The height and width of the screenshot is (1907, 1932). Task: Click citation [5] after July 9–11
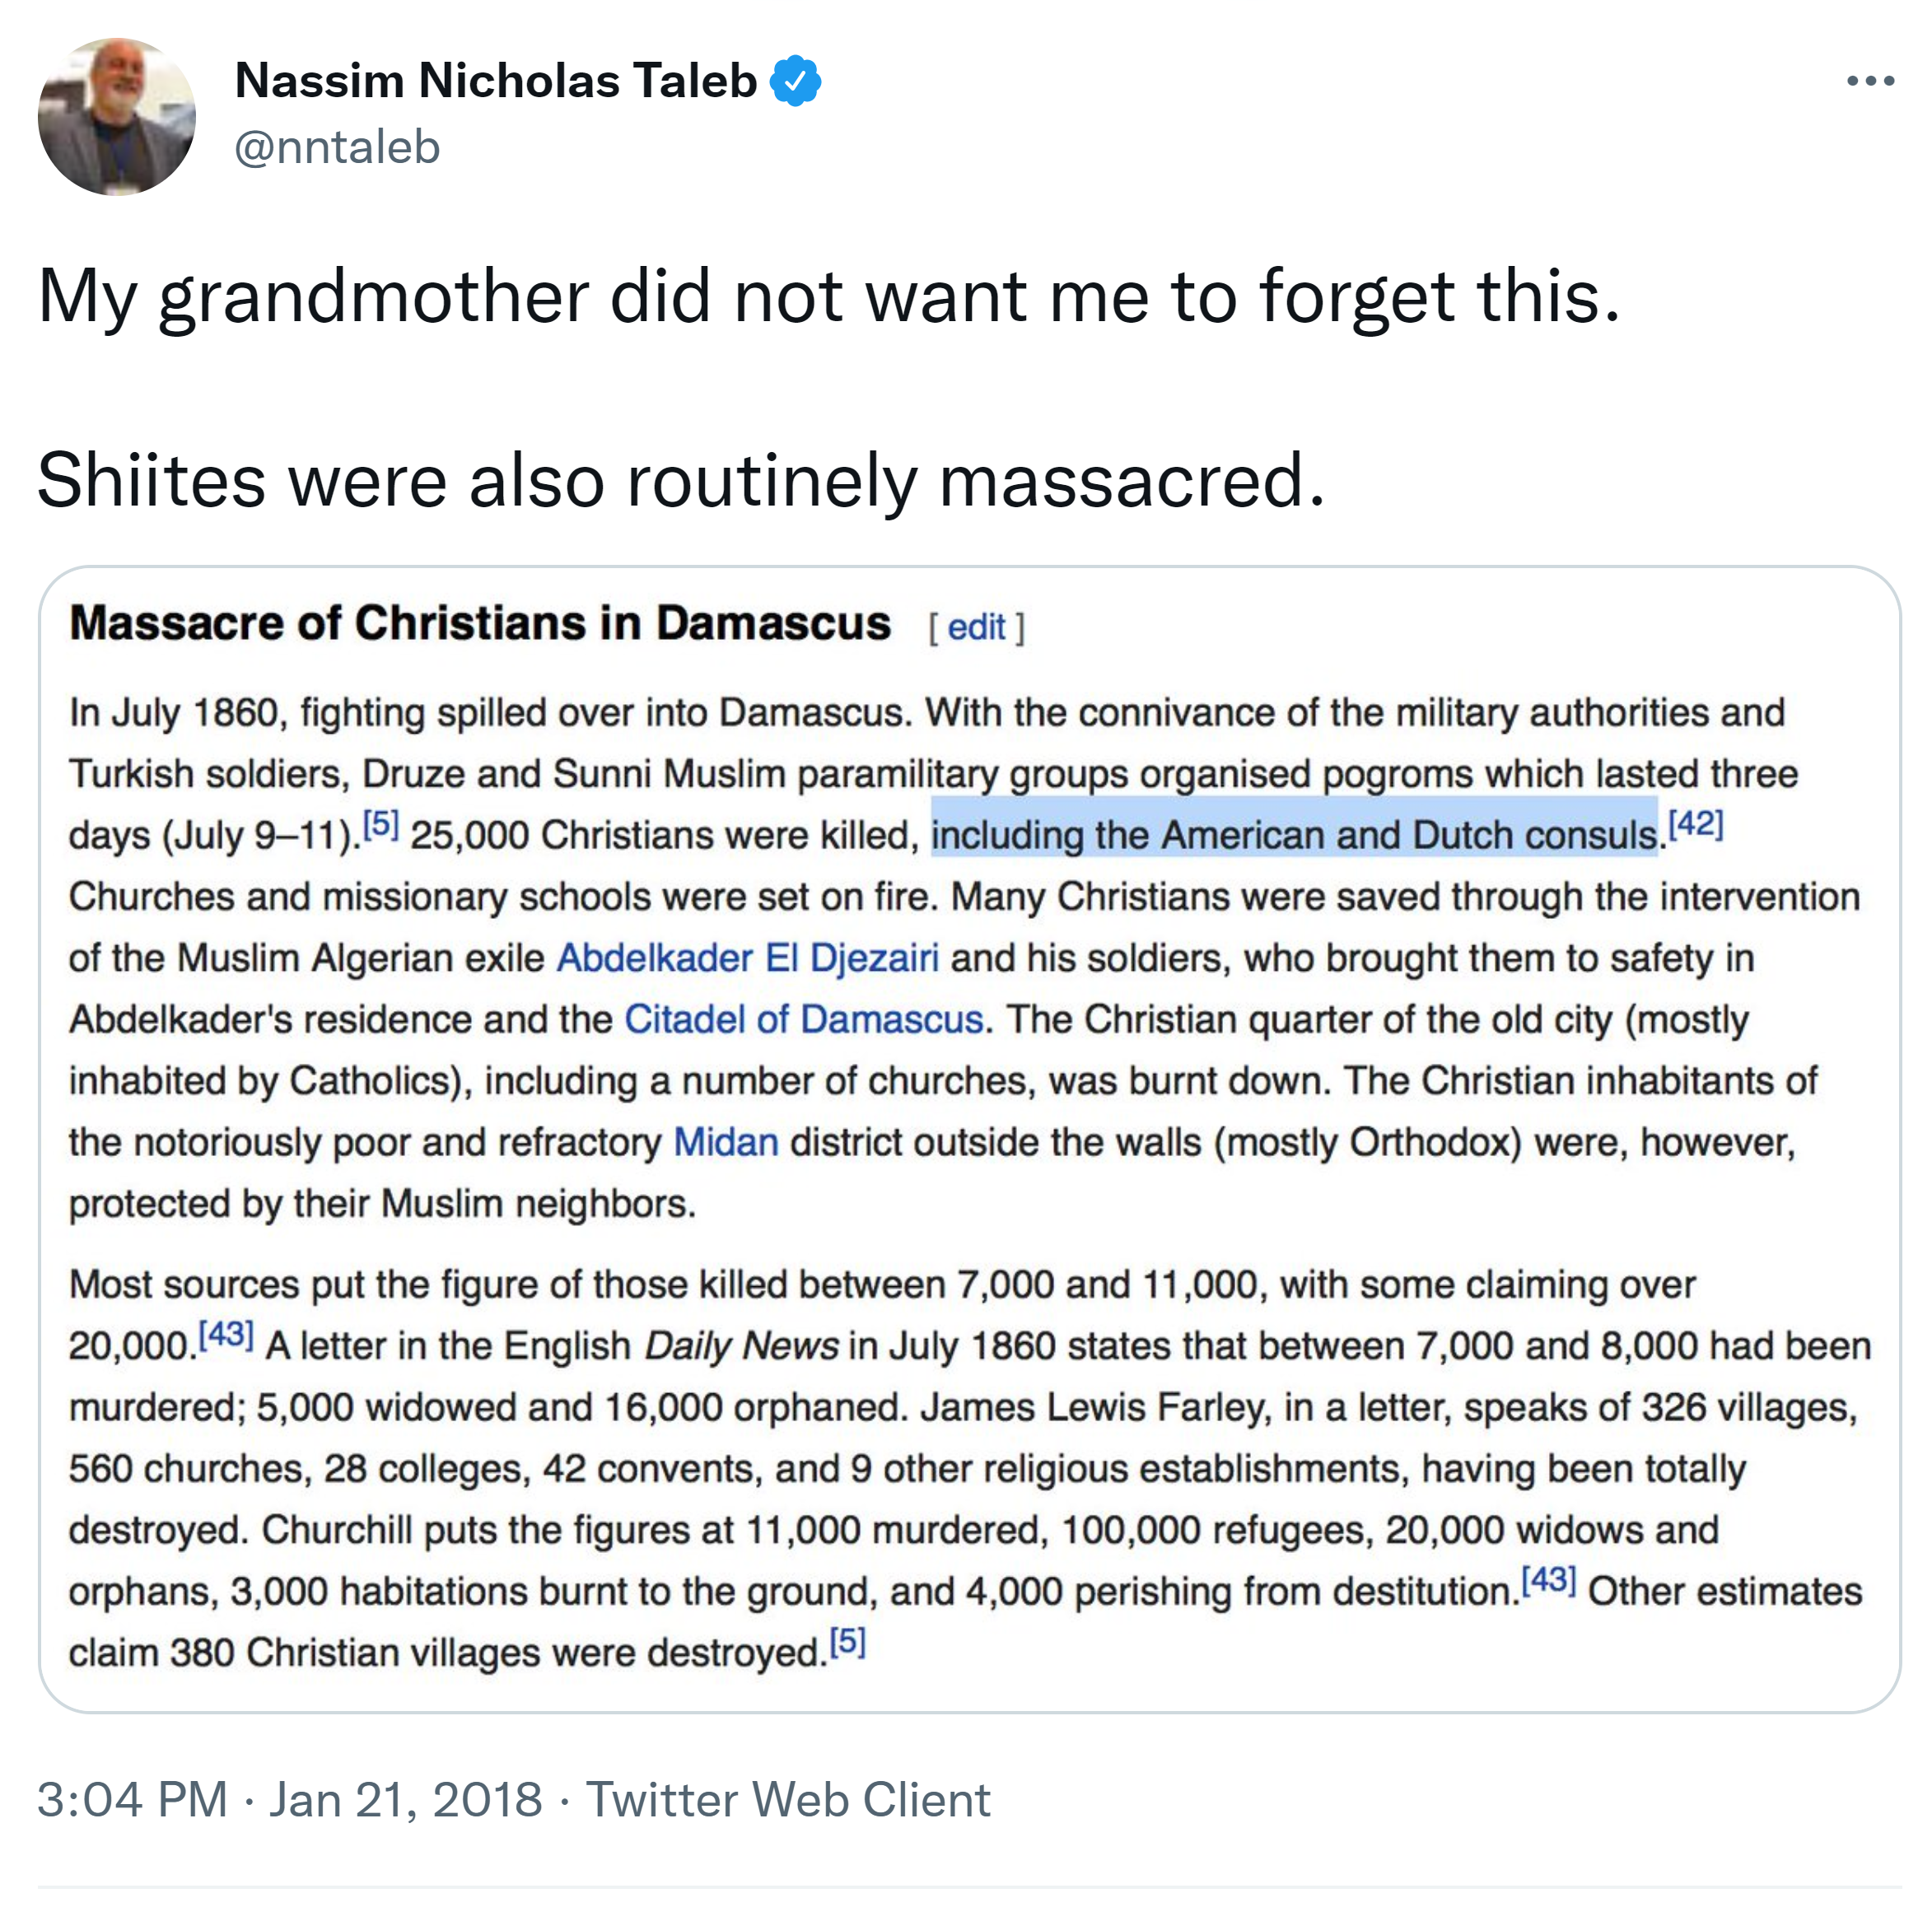(380, 824)
